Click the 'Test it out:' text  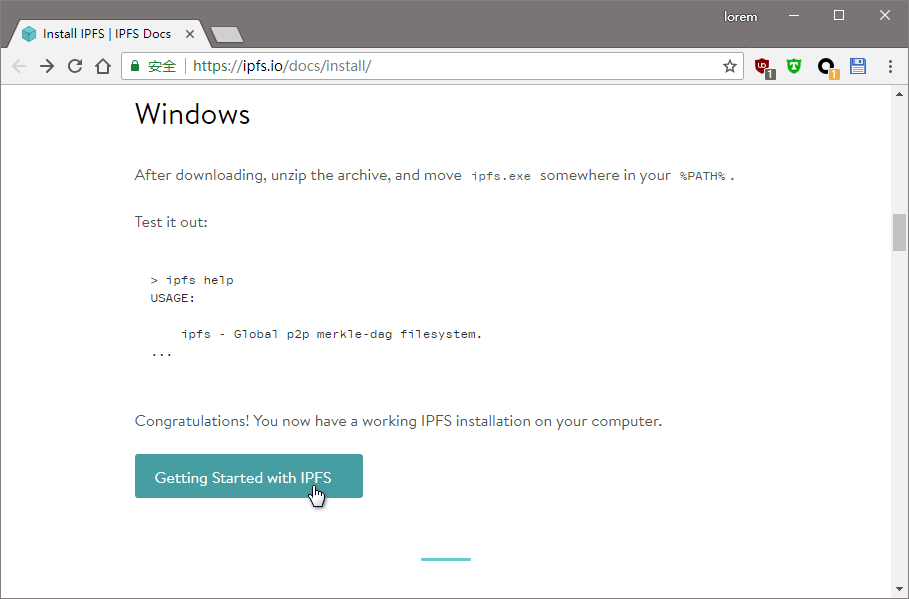tap(171, 222)
